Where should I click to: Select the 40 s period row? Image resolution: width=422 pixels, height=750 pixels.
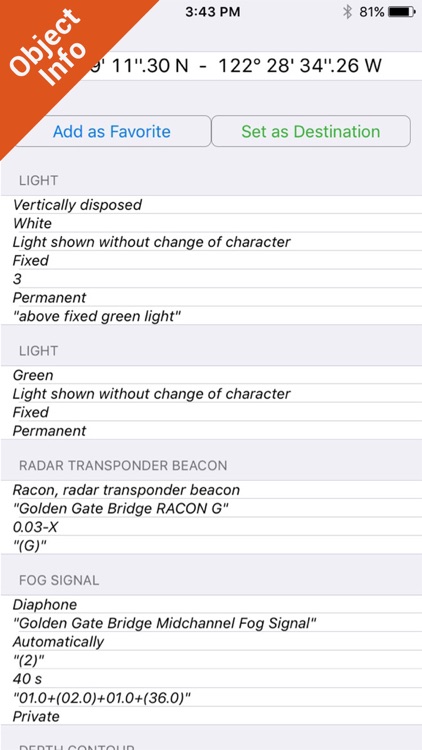point(211,679)
